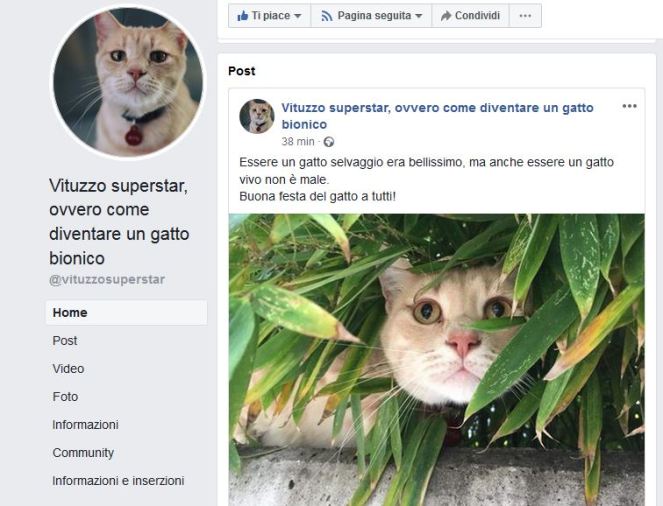Expand the Ti piace dropdown arrow
Viewport: 663px width, 506px height.
pyautogui.click(x=298, y=16)
